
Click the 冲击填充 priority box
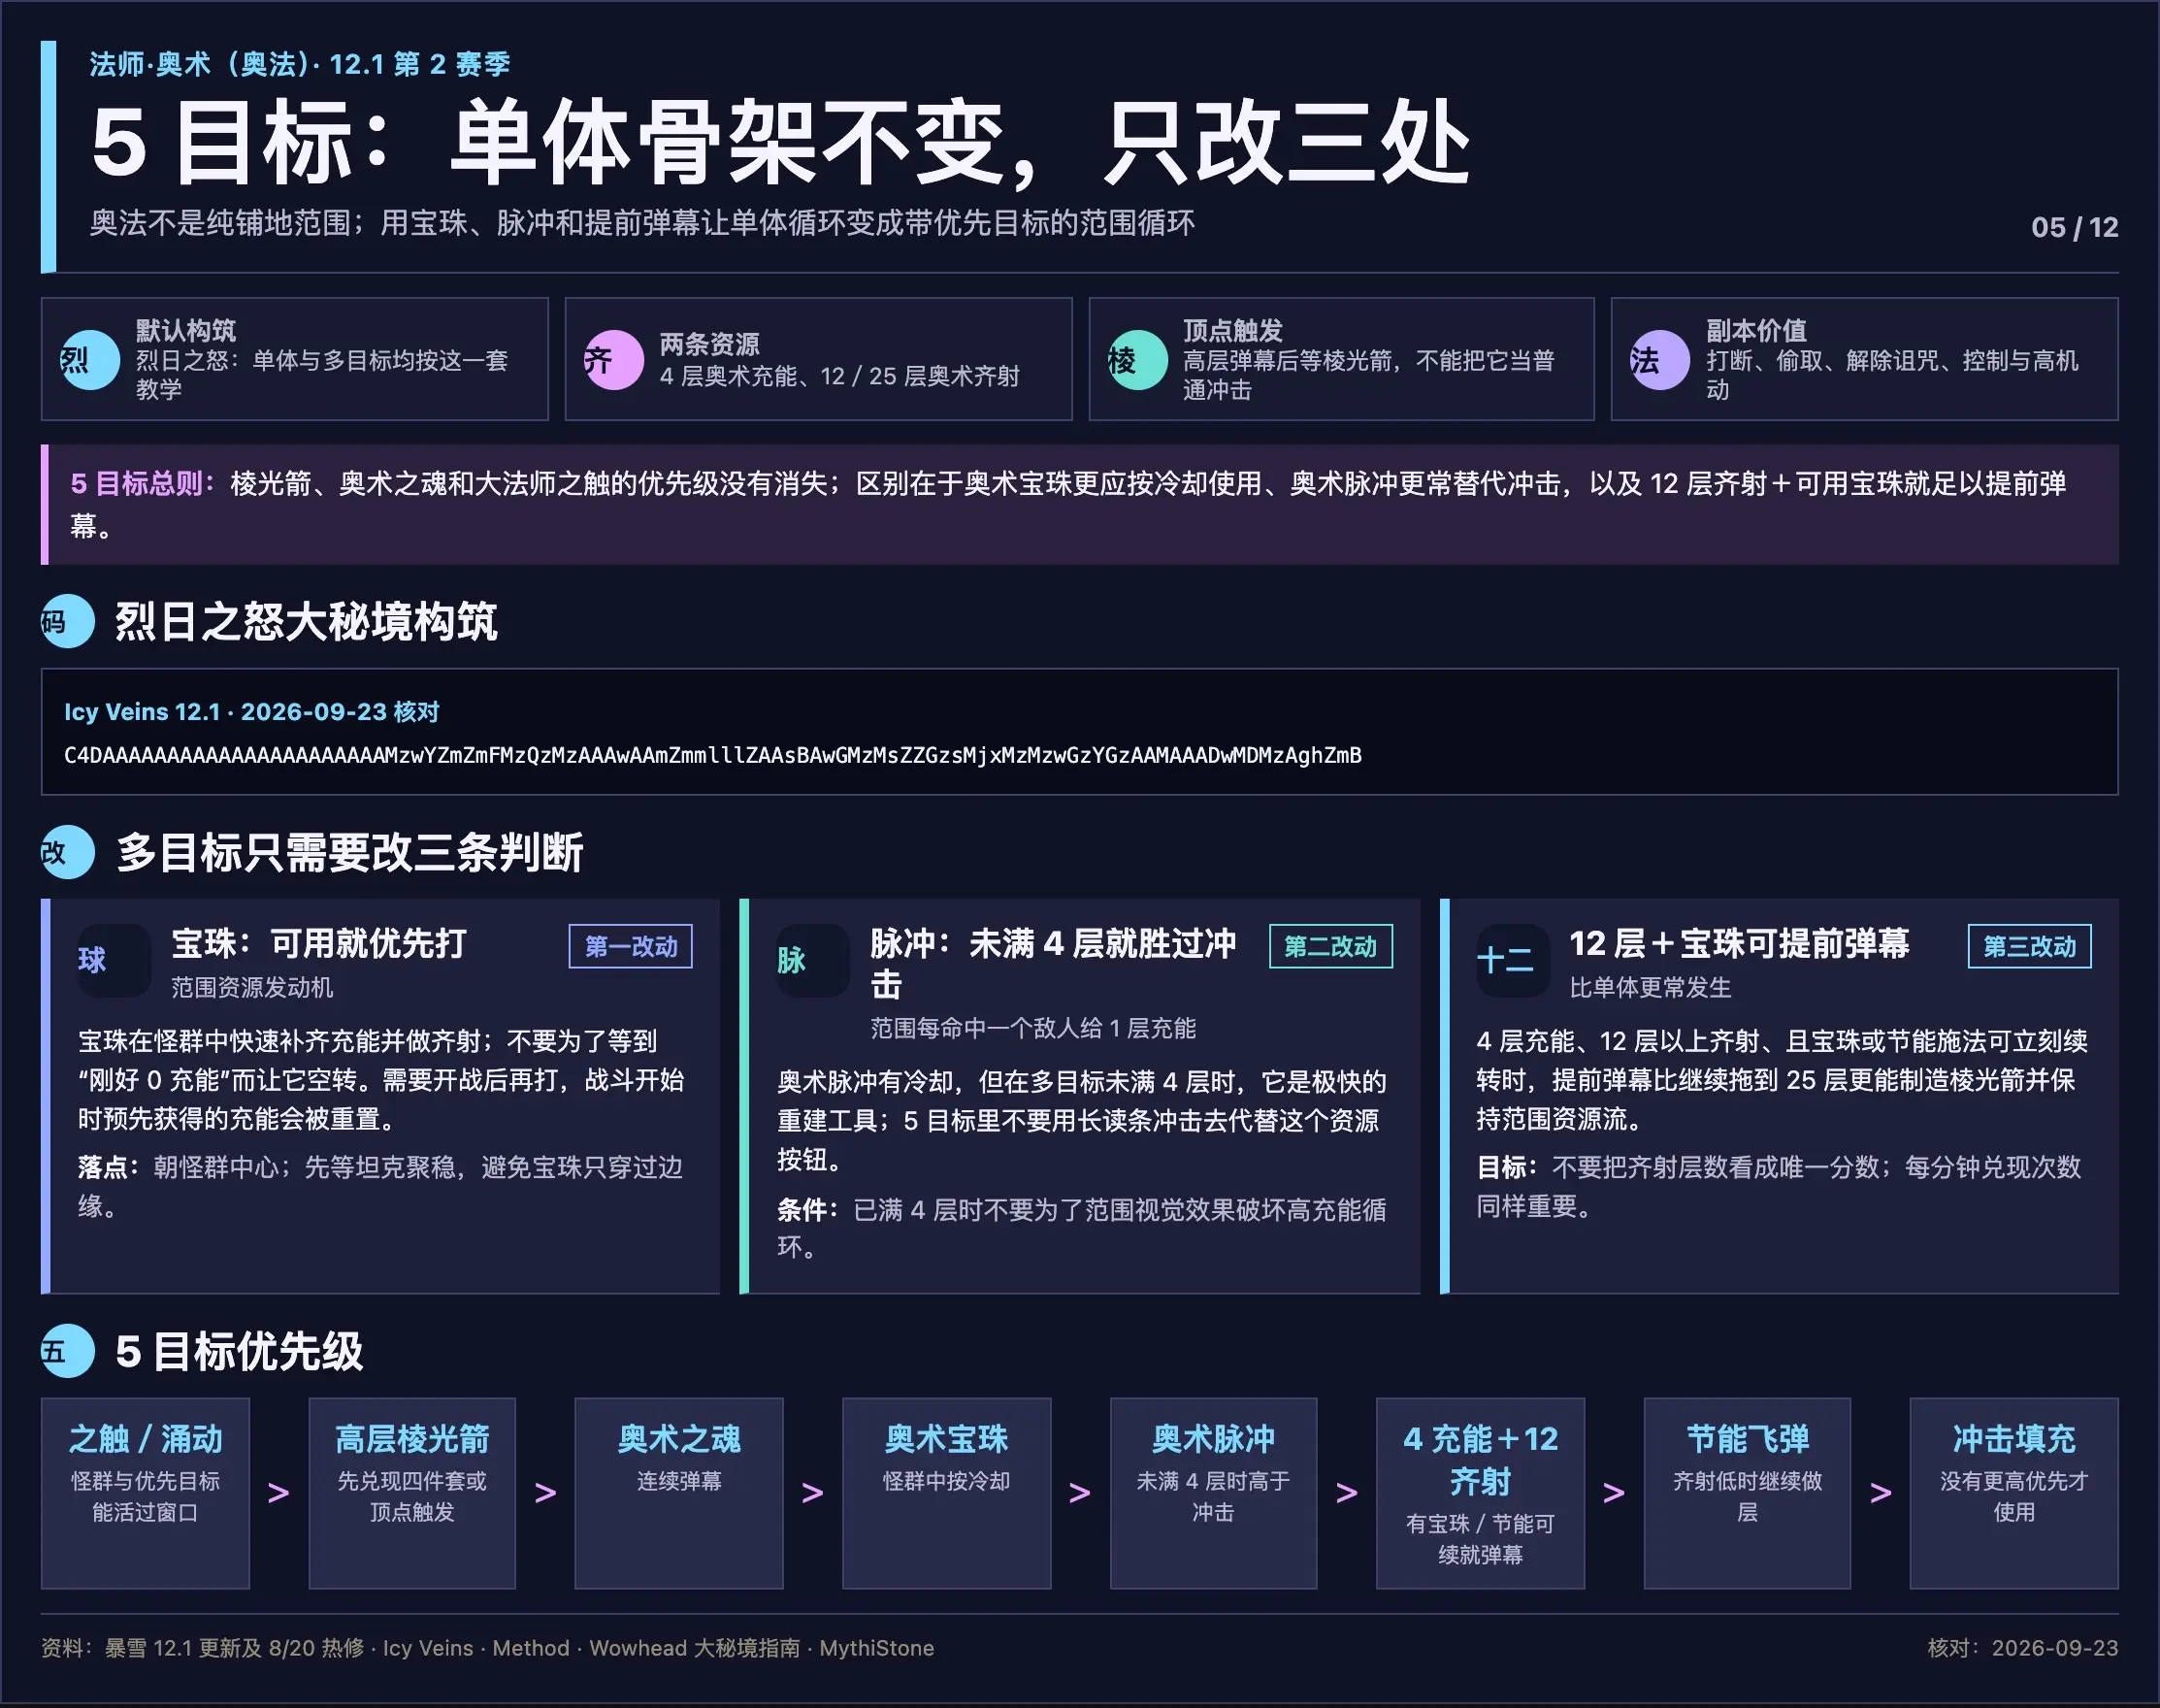pos(2014,1493)
